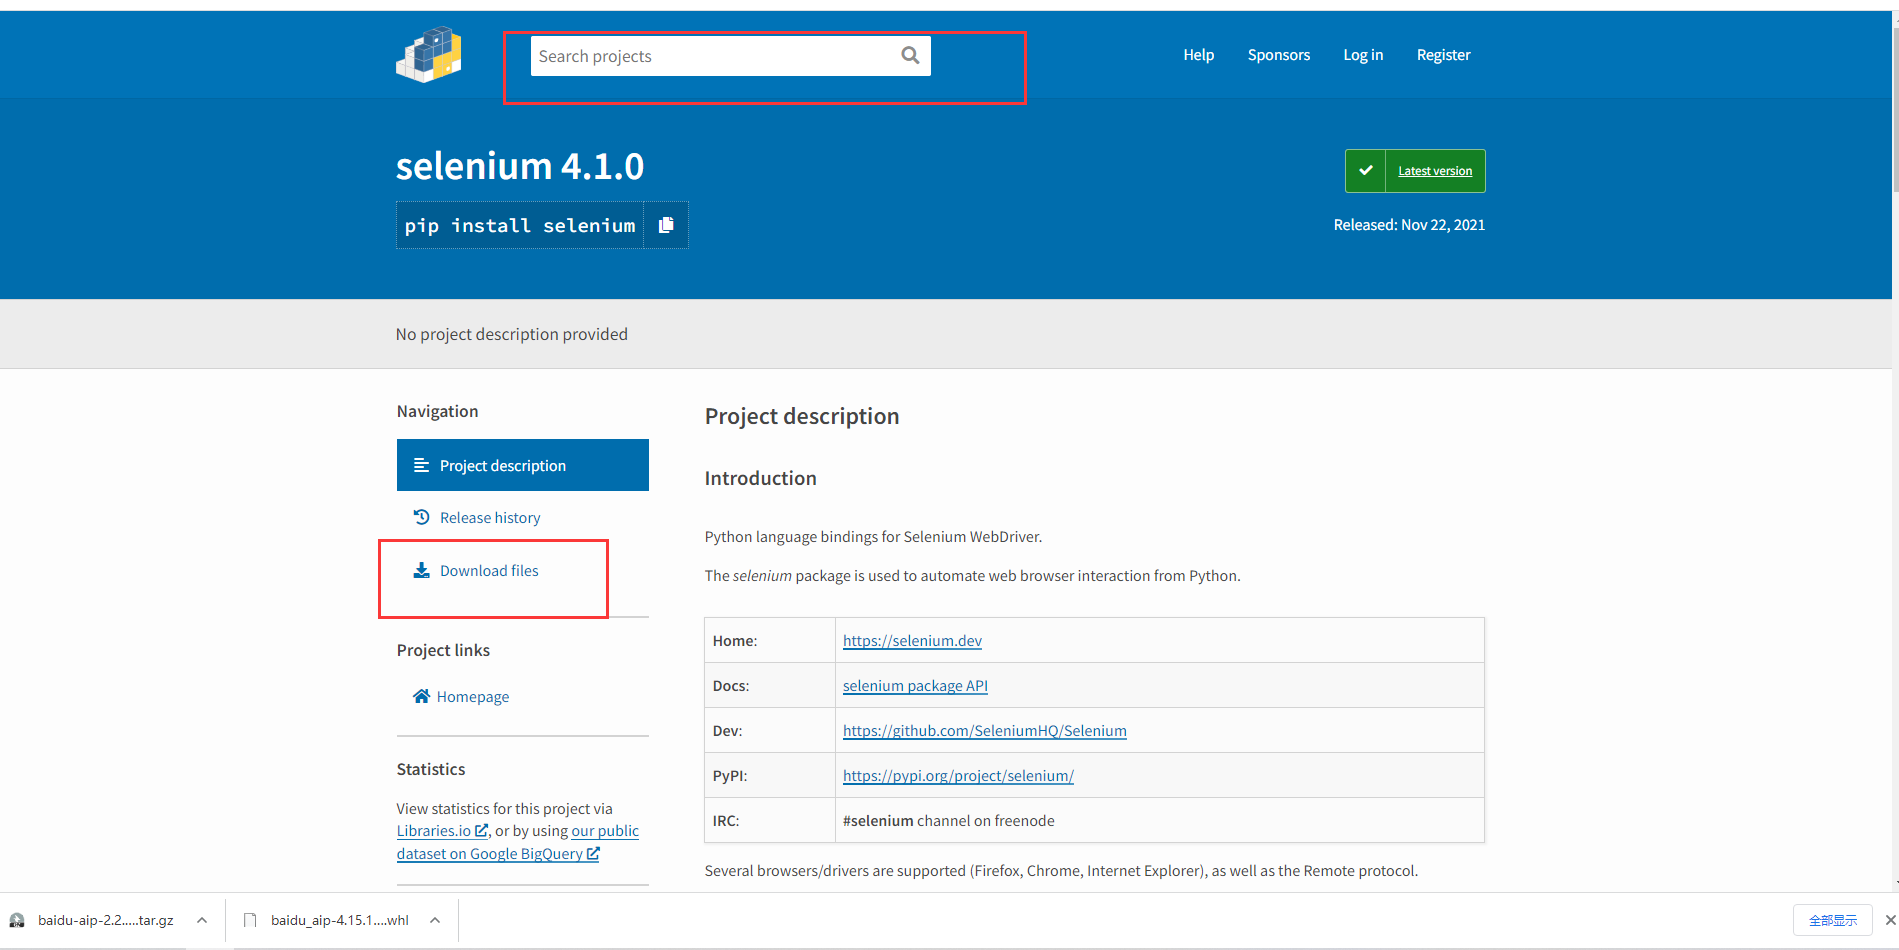Click the 'No project description provided' text
The height and width of the screenshot is (950, 1899).
click(x=512, y=334)
